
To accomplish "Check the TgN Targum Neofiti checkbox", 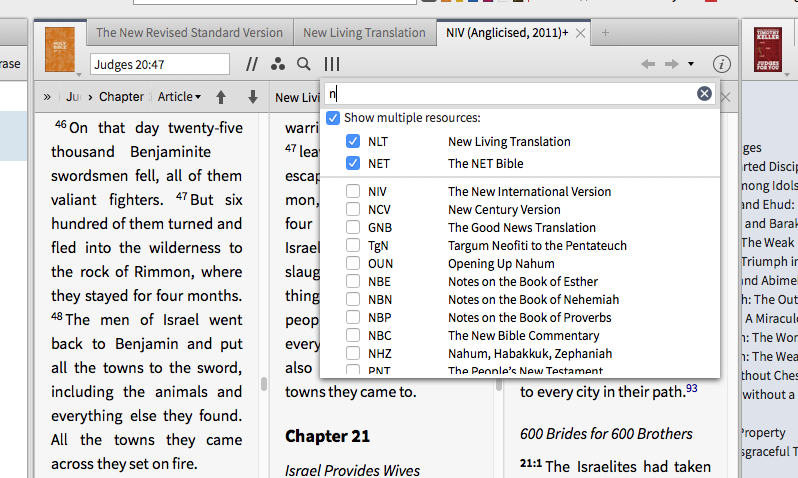I will point(353,245).
